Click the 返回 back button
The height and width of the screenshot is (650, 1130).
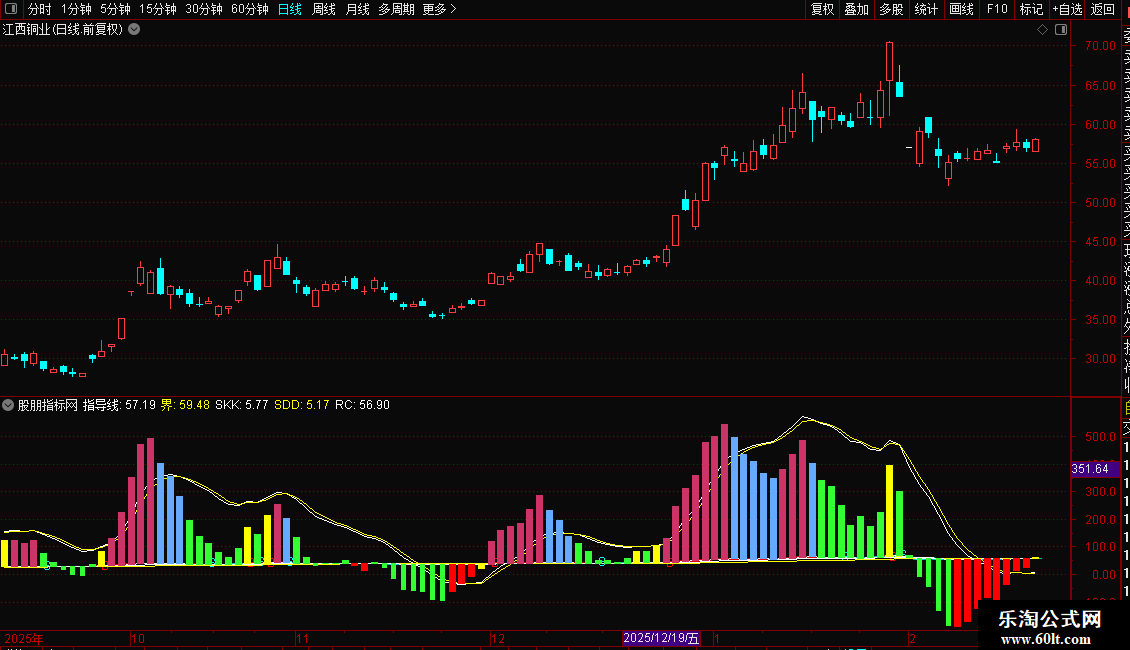pyautogui.click(x=1103, y=9)
